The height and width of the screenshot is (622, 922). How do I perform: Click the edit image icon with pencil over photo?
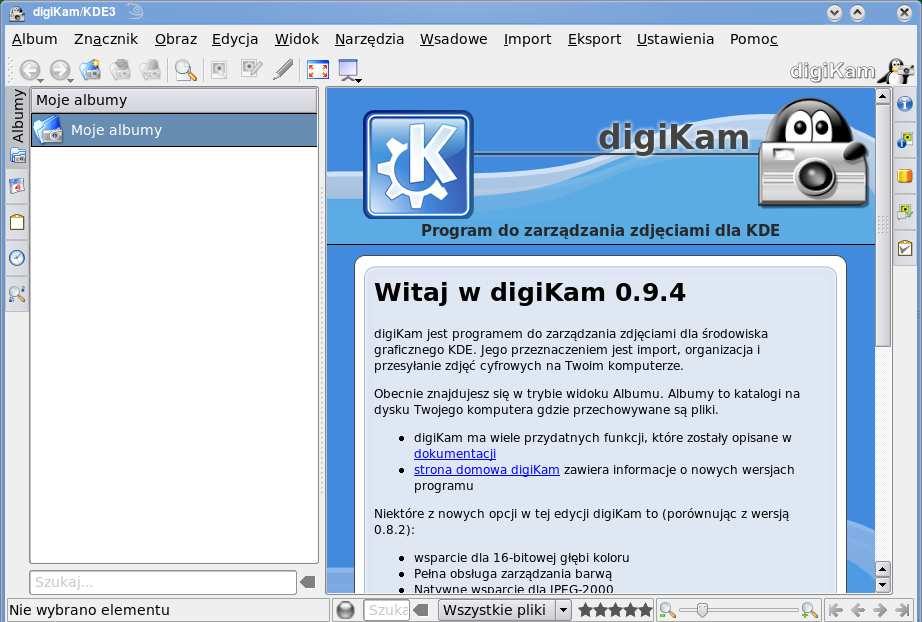click(252, 69)
